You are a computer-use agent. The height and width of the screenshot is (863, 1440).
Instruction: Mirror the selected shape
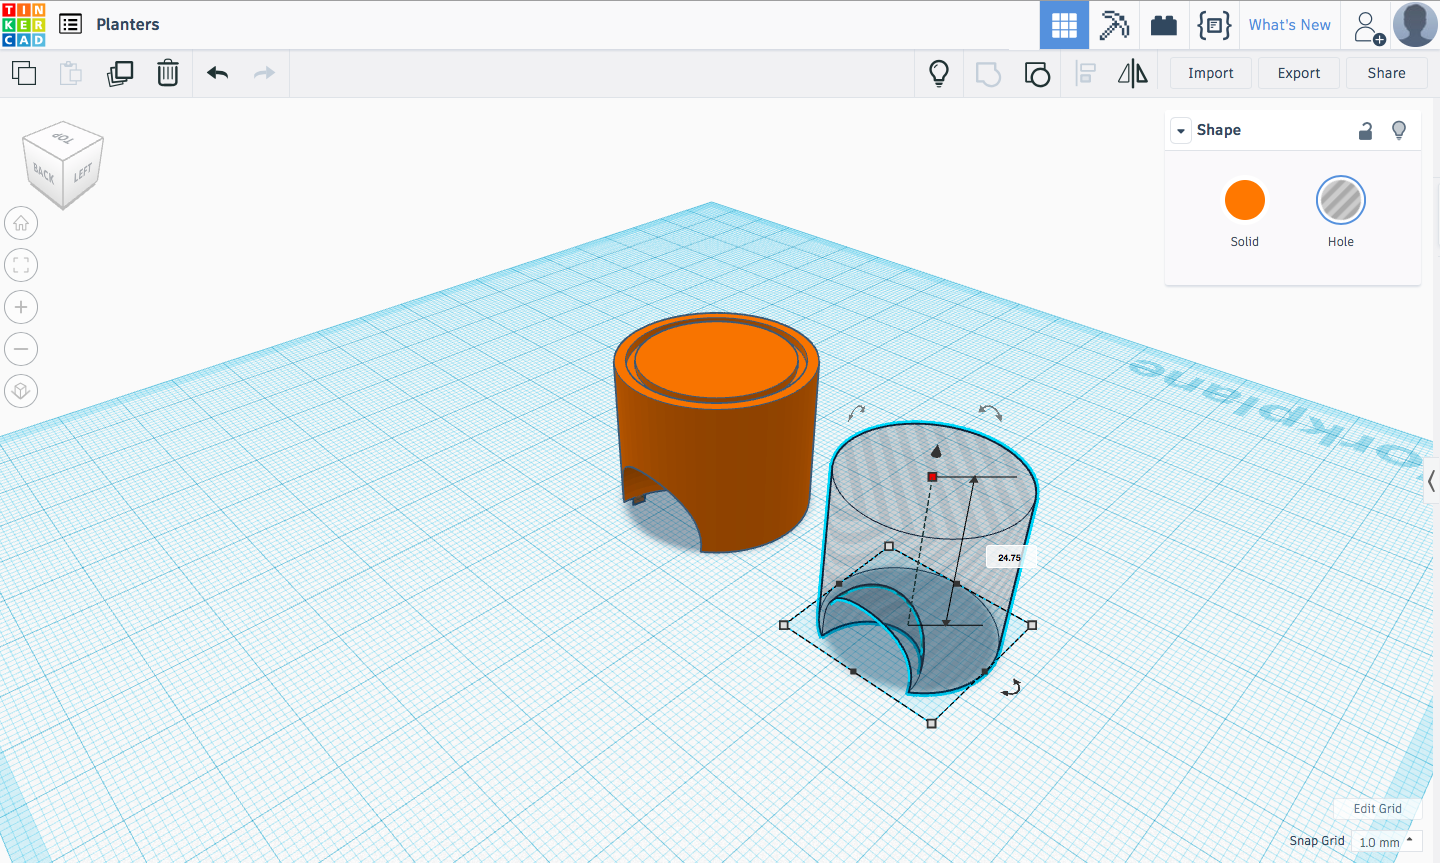[x=1133, y=73]
